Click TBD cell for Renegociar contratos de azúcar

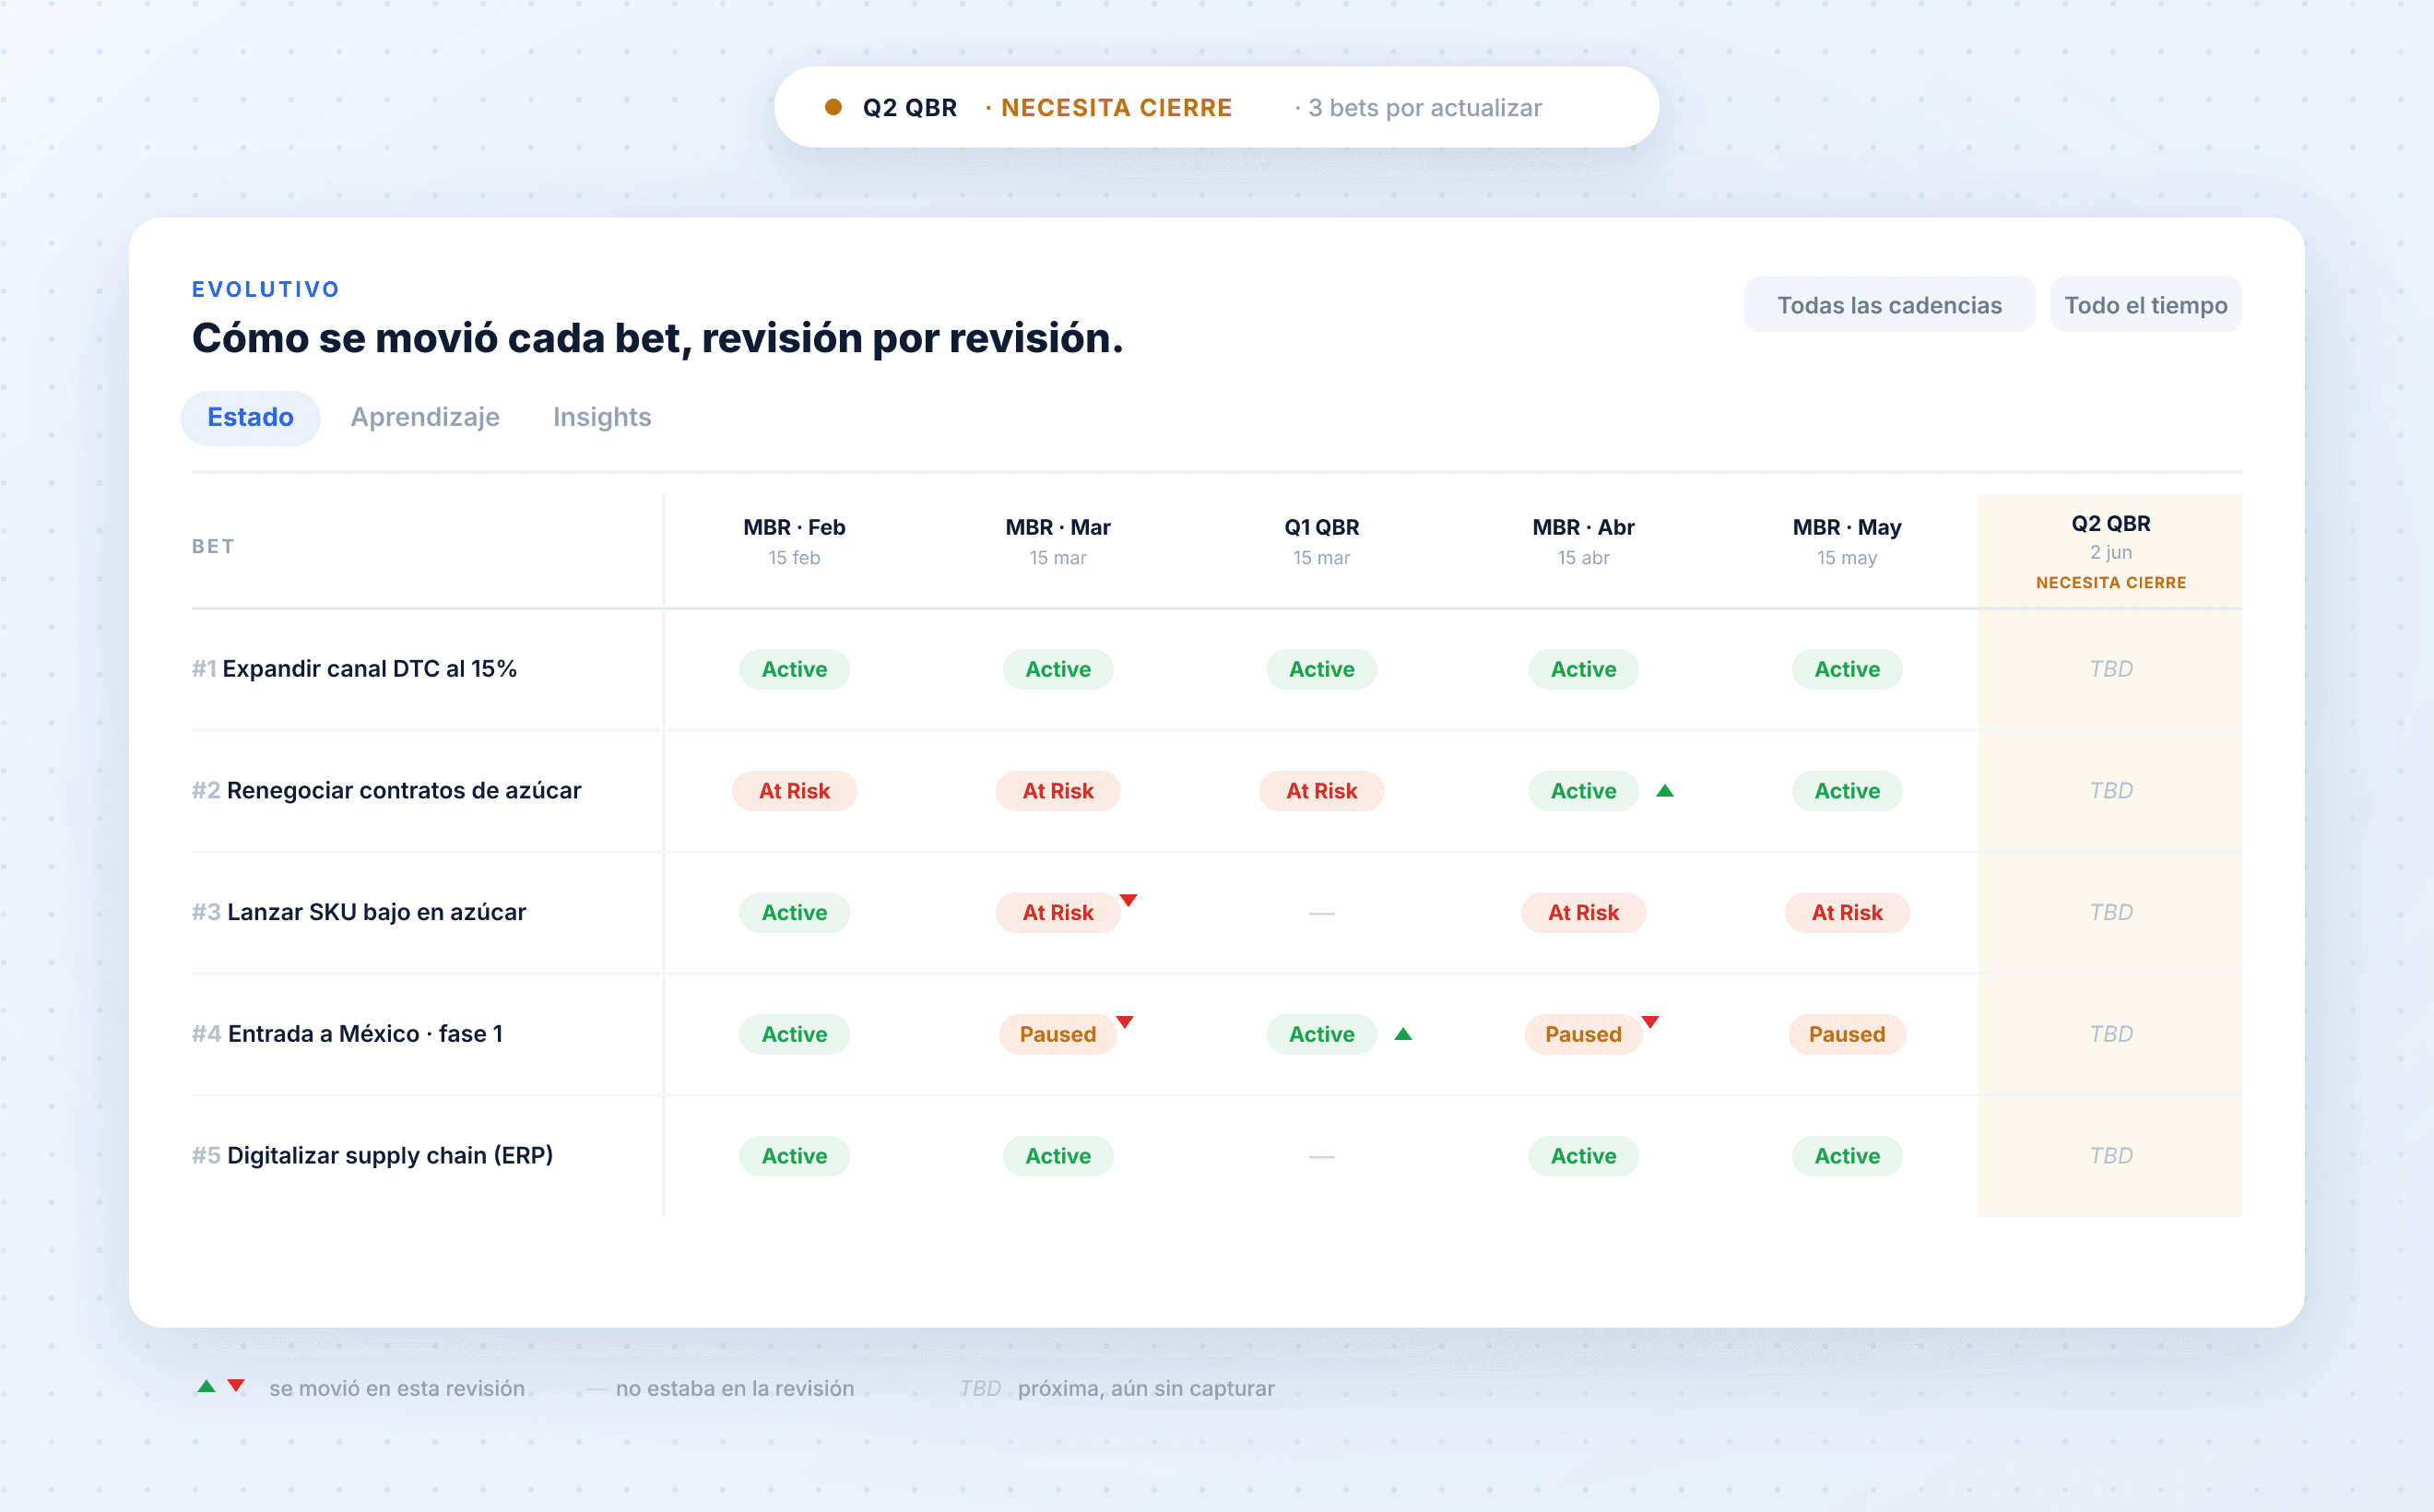point(2111,791)
